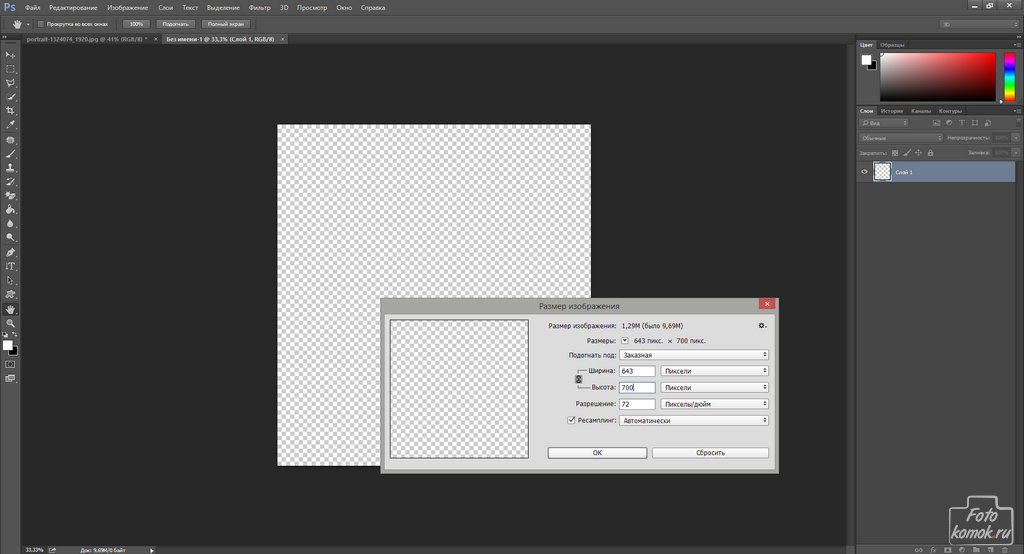Pick the Type (T) tool
Viewport: 1024px width, 554px height.
(x=10, y=266)
